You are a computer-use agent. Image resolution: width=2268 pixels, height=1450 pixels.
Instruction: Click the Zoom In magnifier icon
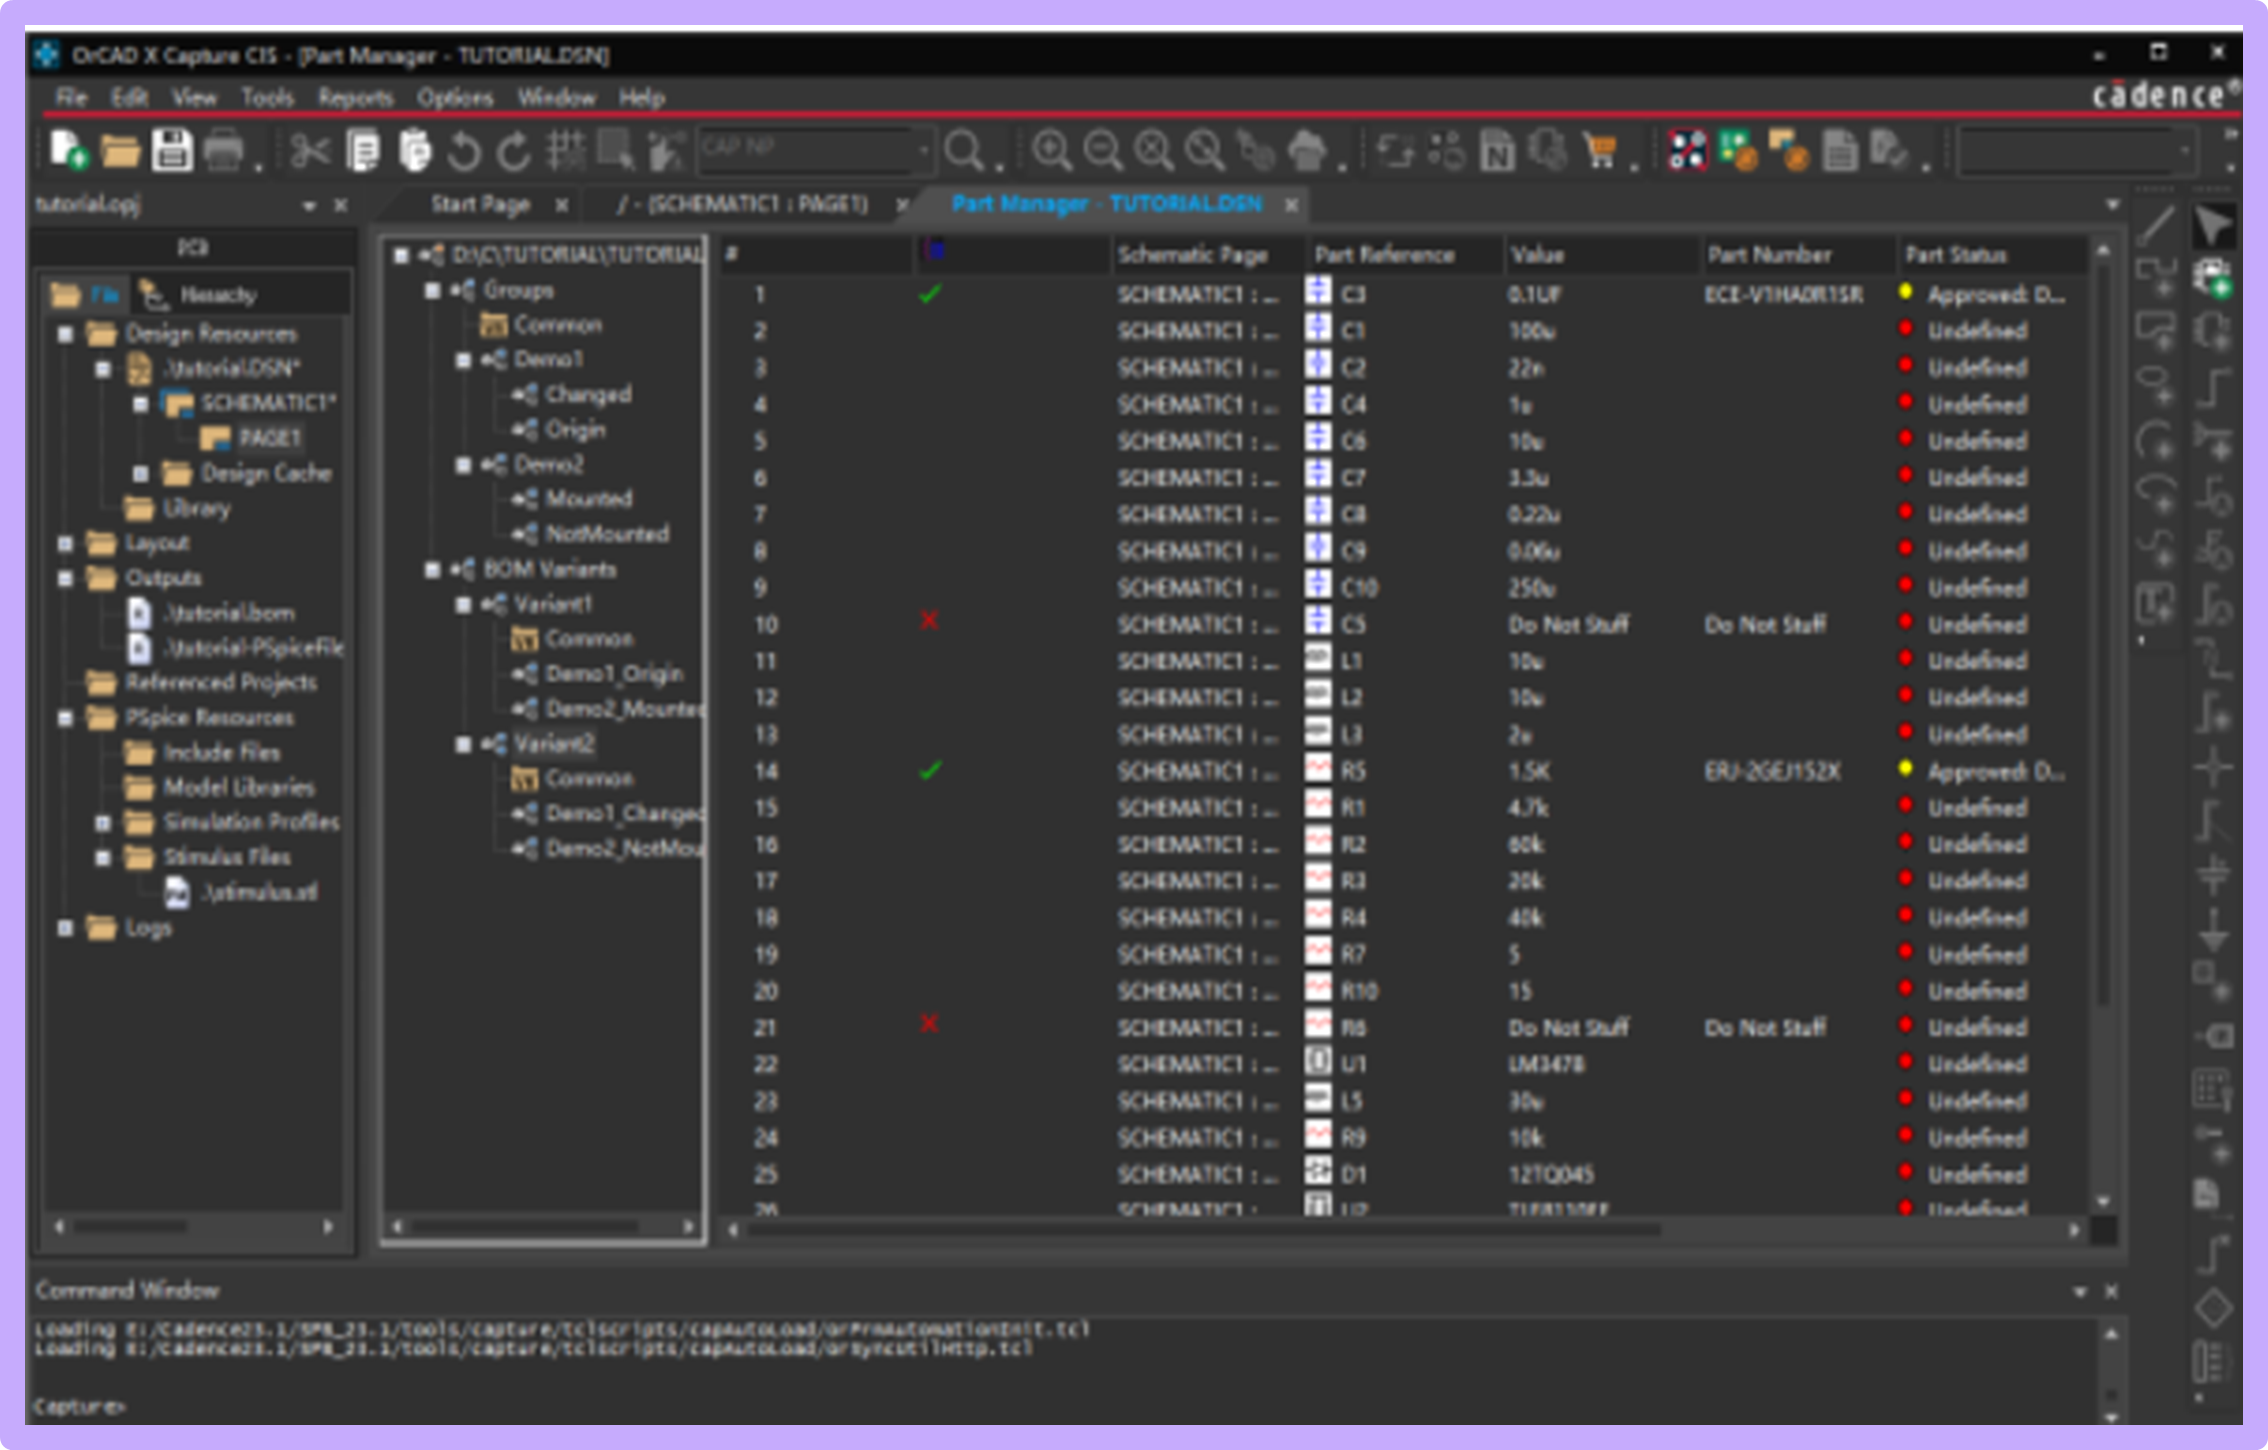(x=1052, y=152)
